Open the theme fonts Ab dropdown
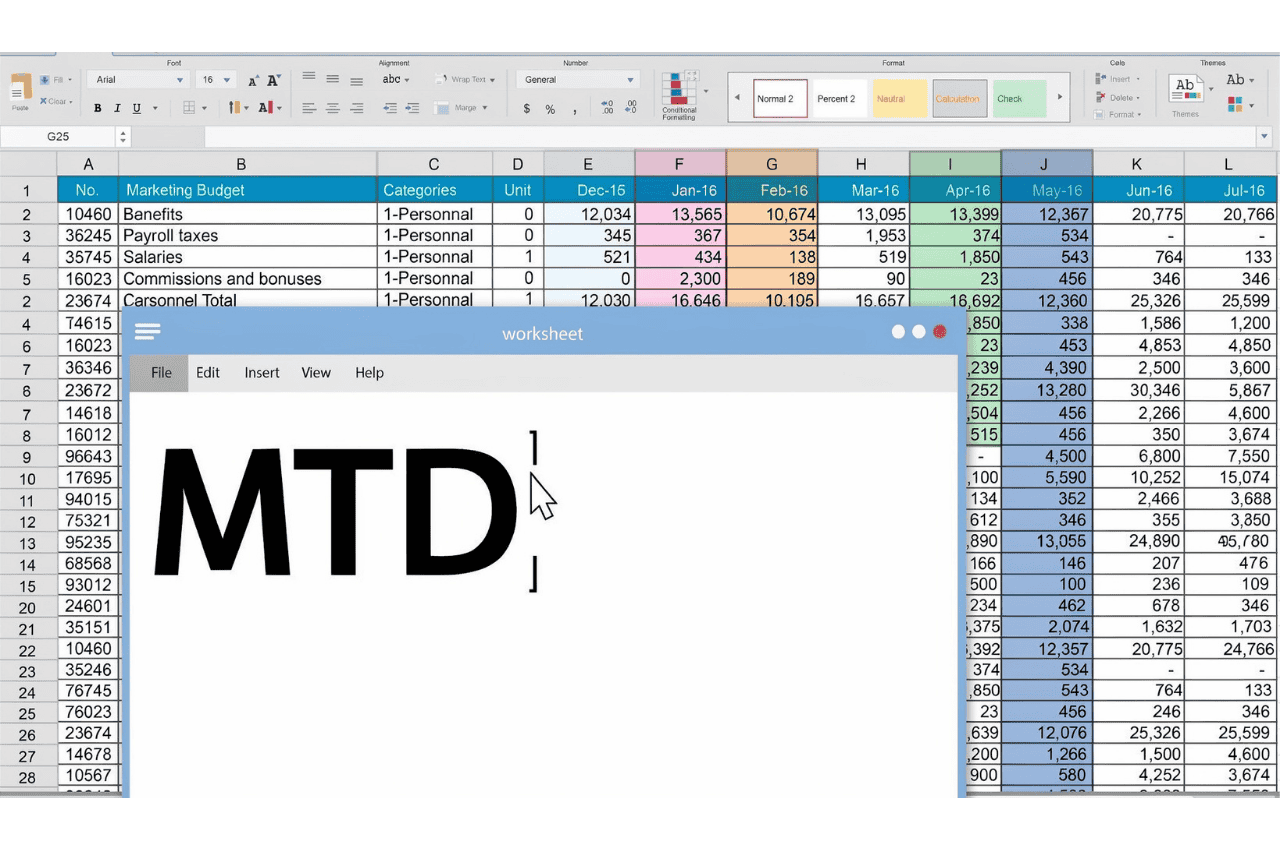 [1240, 80]
